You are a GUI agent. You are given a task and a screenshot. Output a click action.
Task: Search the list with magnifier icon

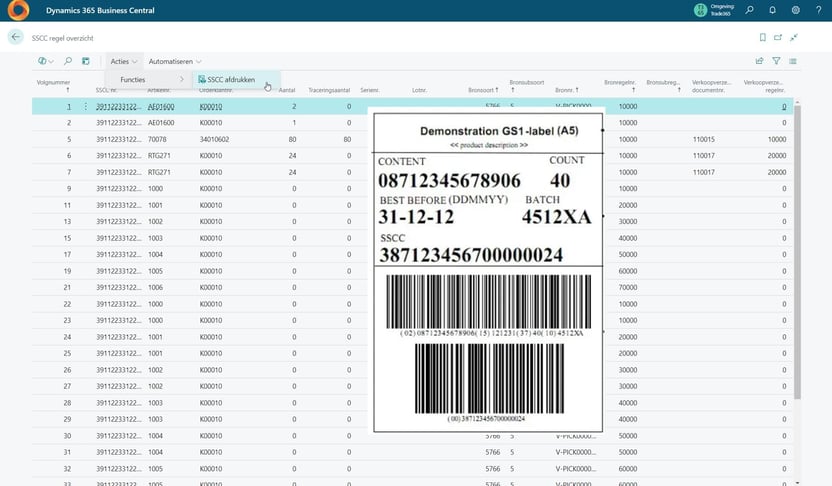[68, 61]
